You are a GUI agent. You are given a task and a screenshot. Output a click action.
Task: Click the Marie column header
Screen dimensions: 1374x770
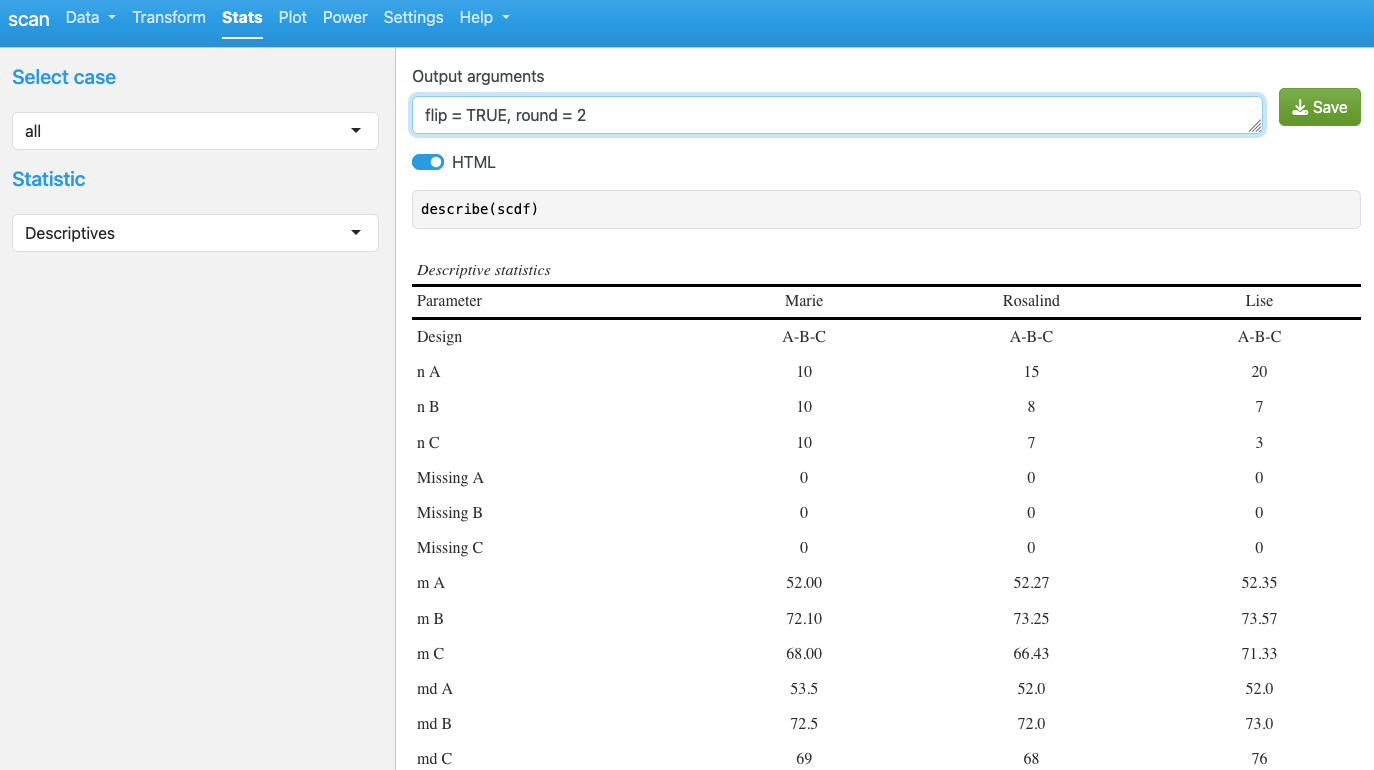(x=804, y=301)
